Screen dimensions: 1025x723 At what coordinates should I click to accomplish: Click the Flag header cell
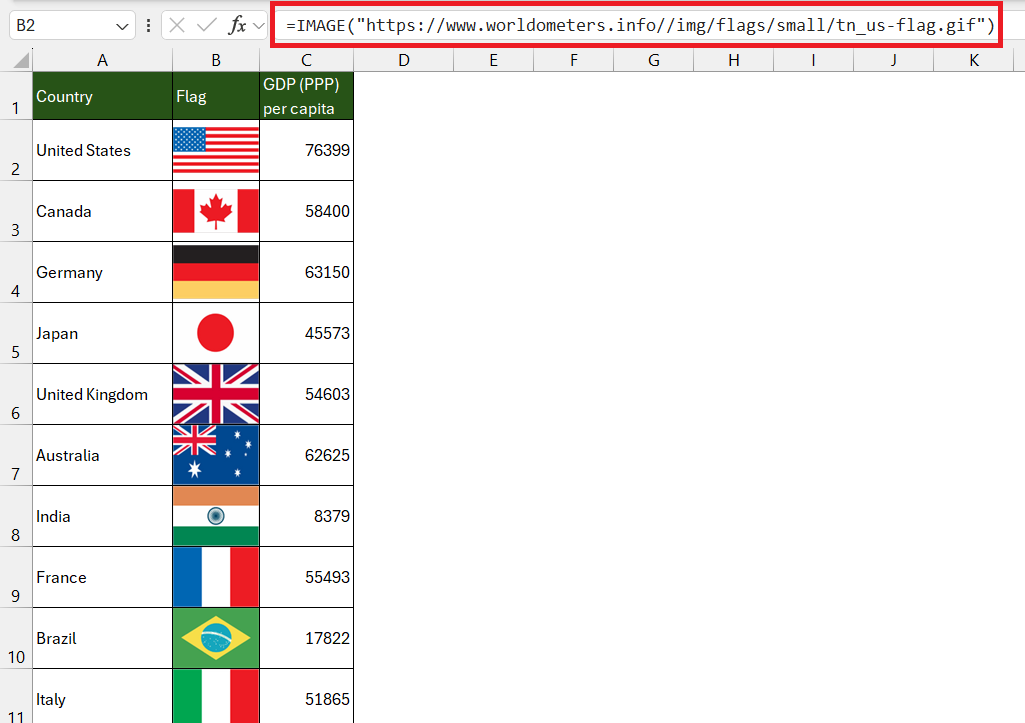click(216, 96)
